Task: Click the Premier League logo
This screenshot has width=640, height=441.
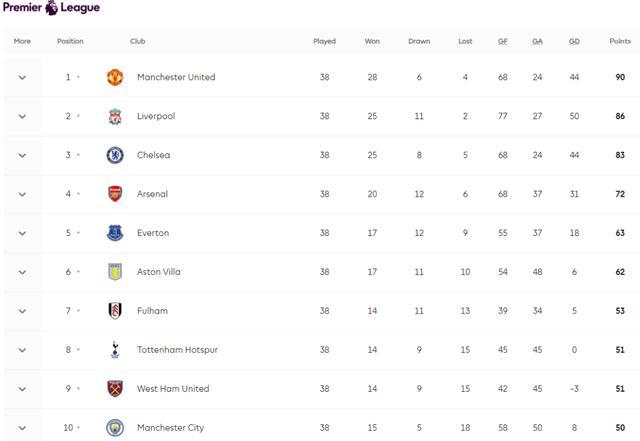Action: click(x=51, y=8)
